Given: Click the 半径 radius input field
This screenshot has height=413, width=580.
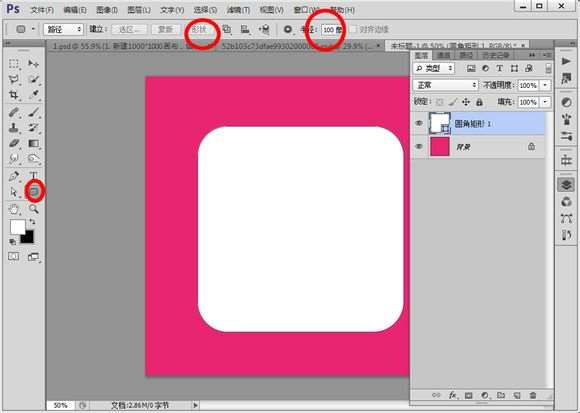Looking at the screenshot, I should (332, 30).
